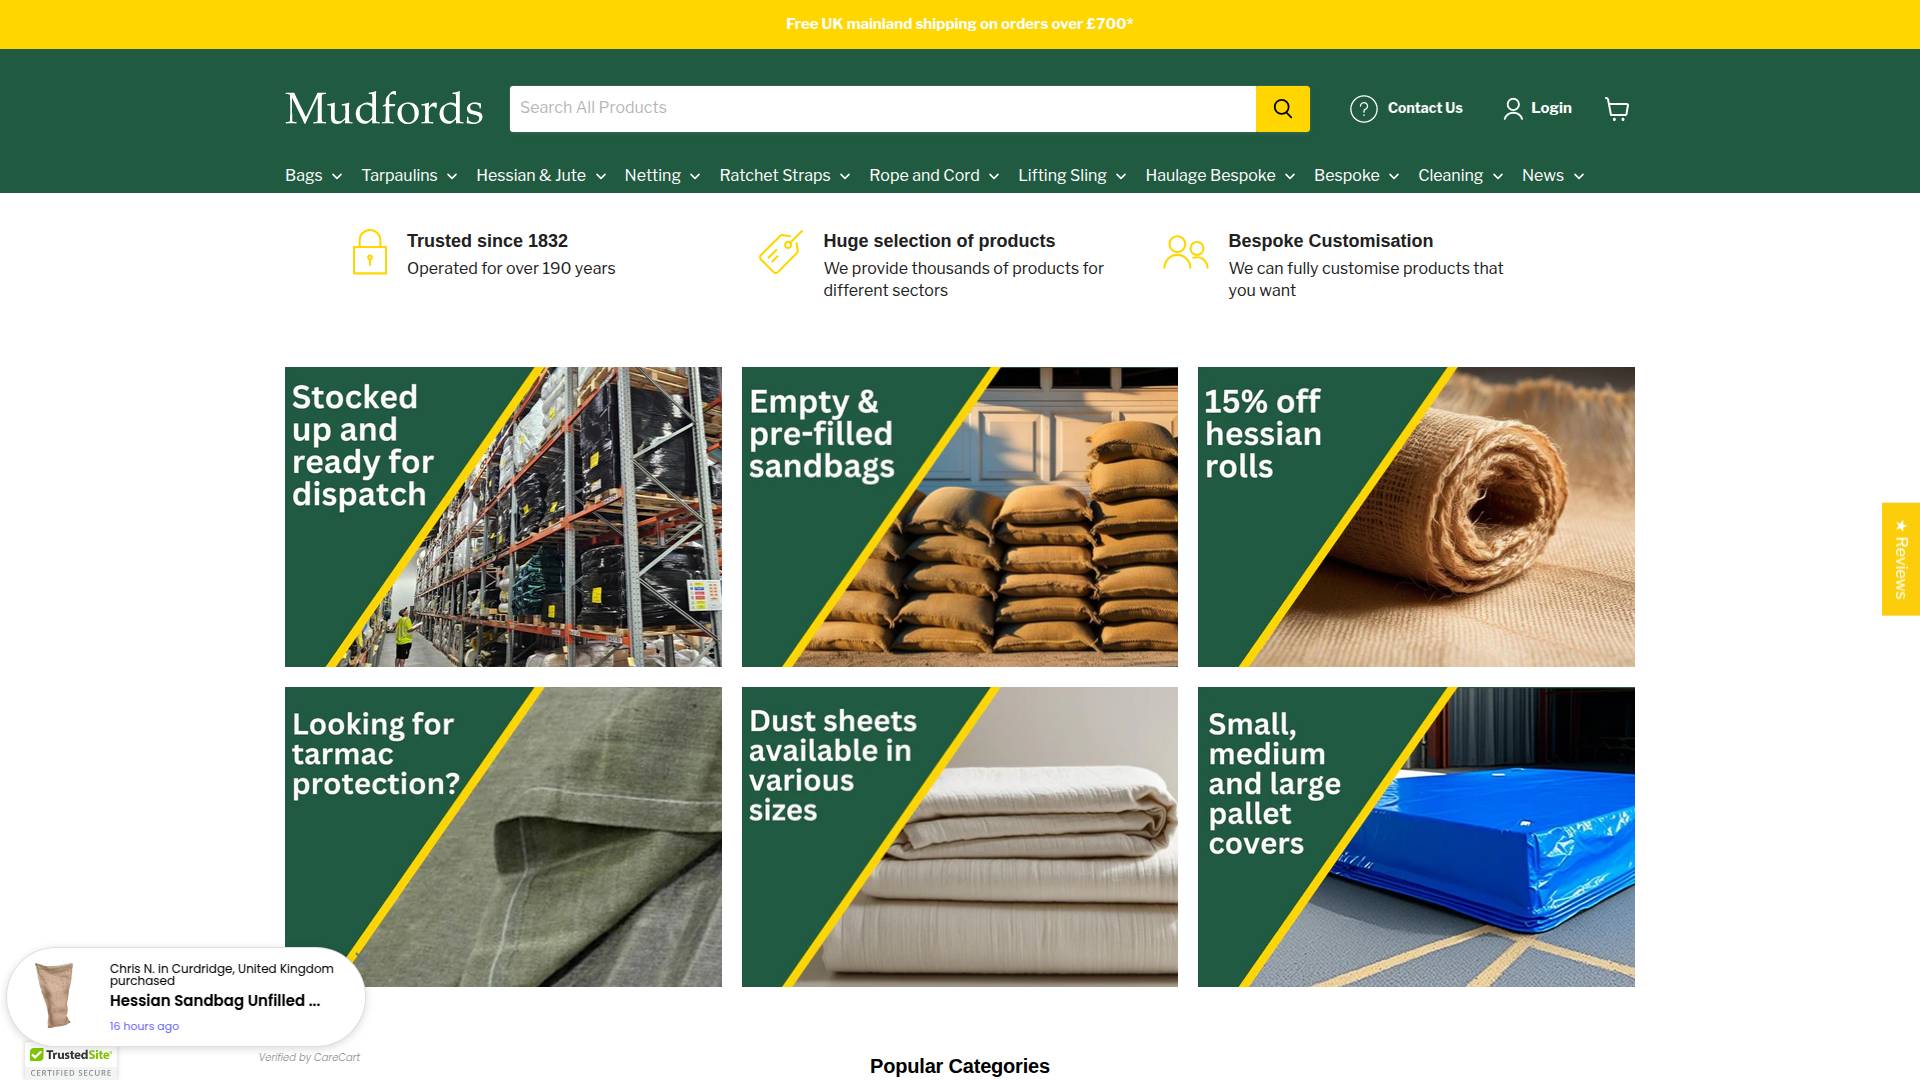Click the yellow search magnifier button
This screenshot has width=1920, height=1080.
pos(1282,108)
